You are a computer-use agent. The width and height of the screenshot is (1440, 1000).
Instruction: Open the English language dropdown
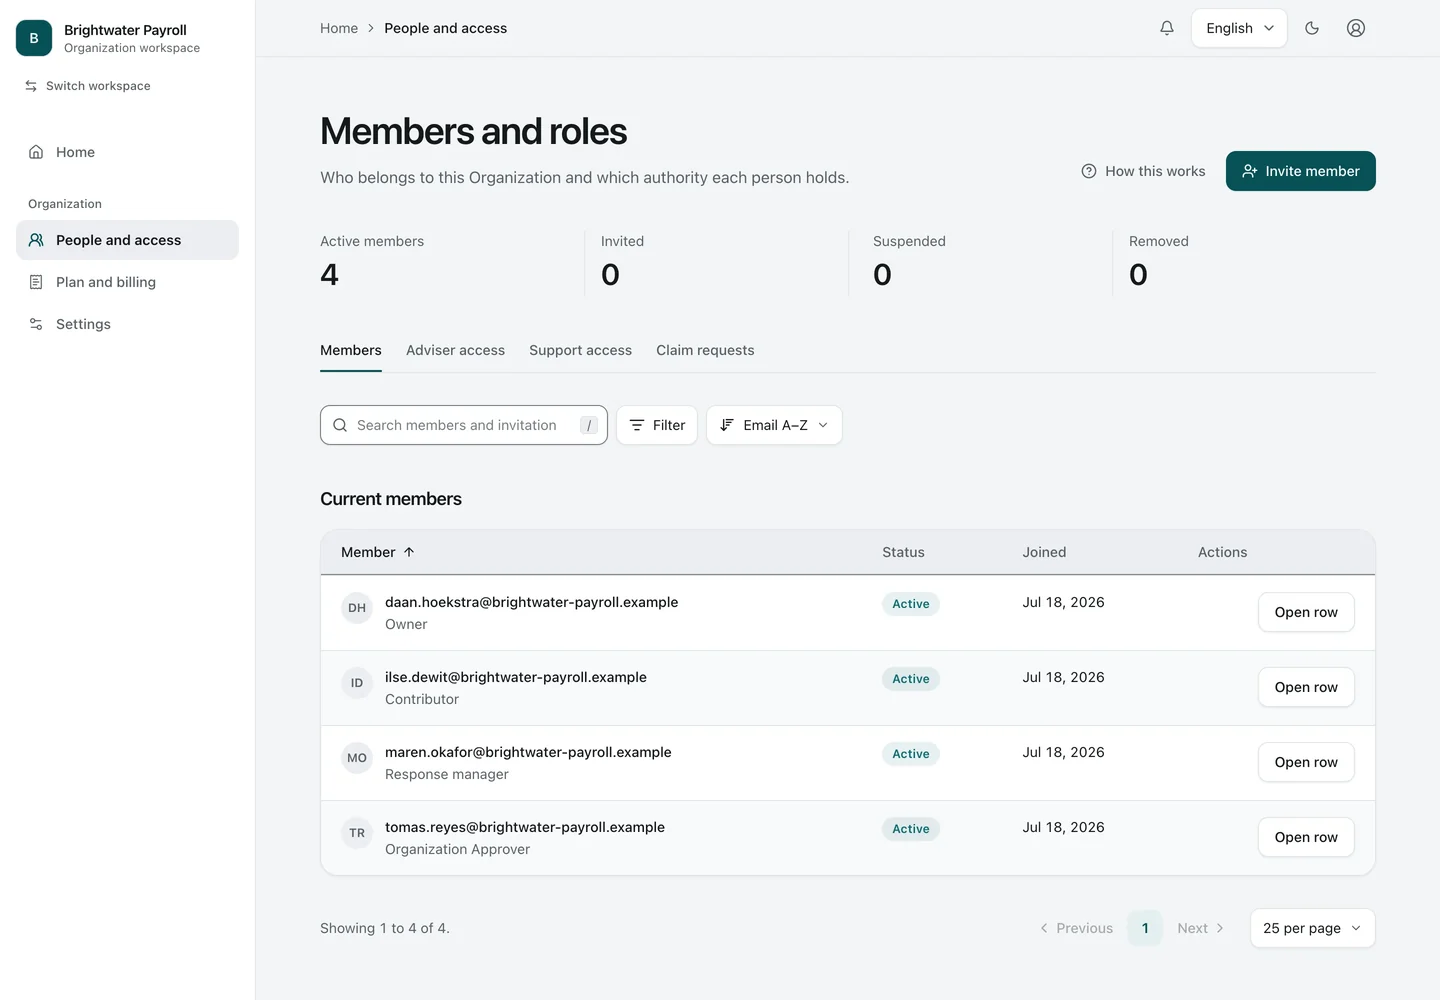click(x=1239, y=28)
